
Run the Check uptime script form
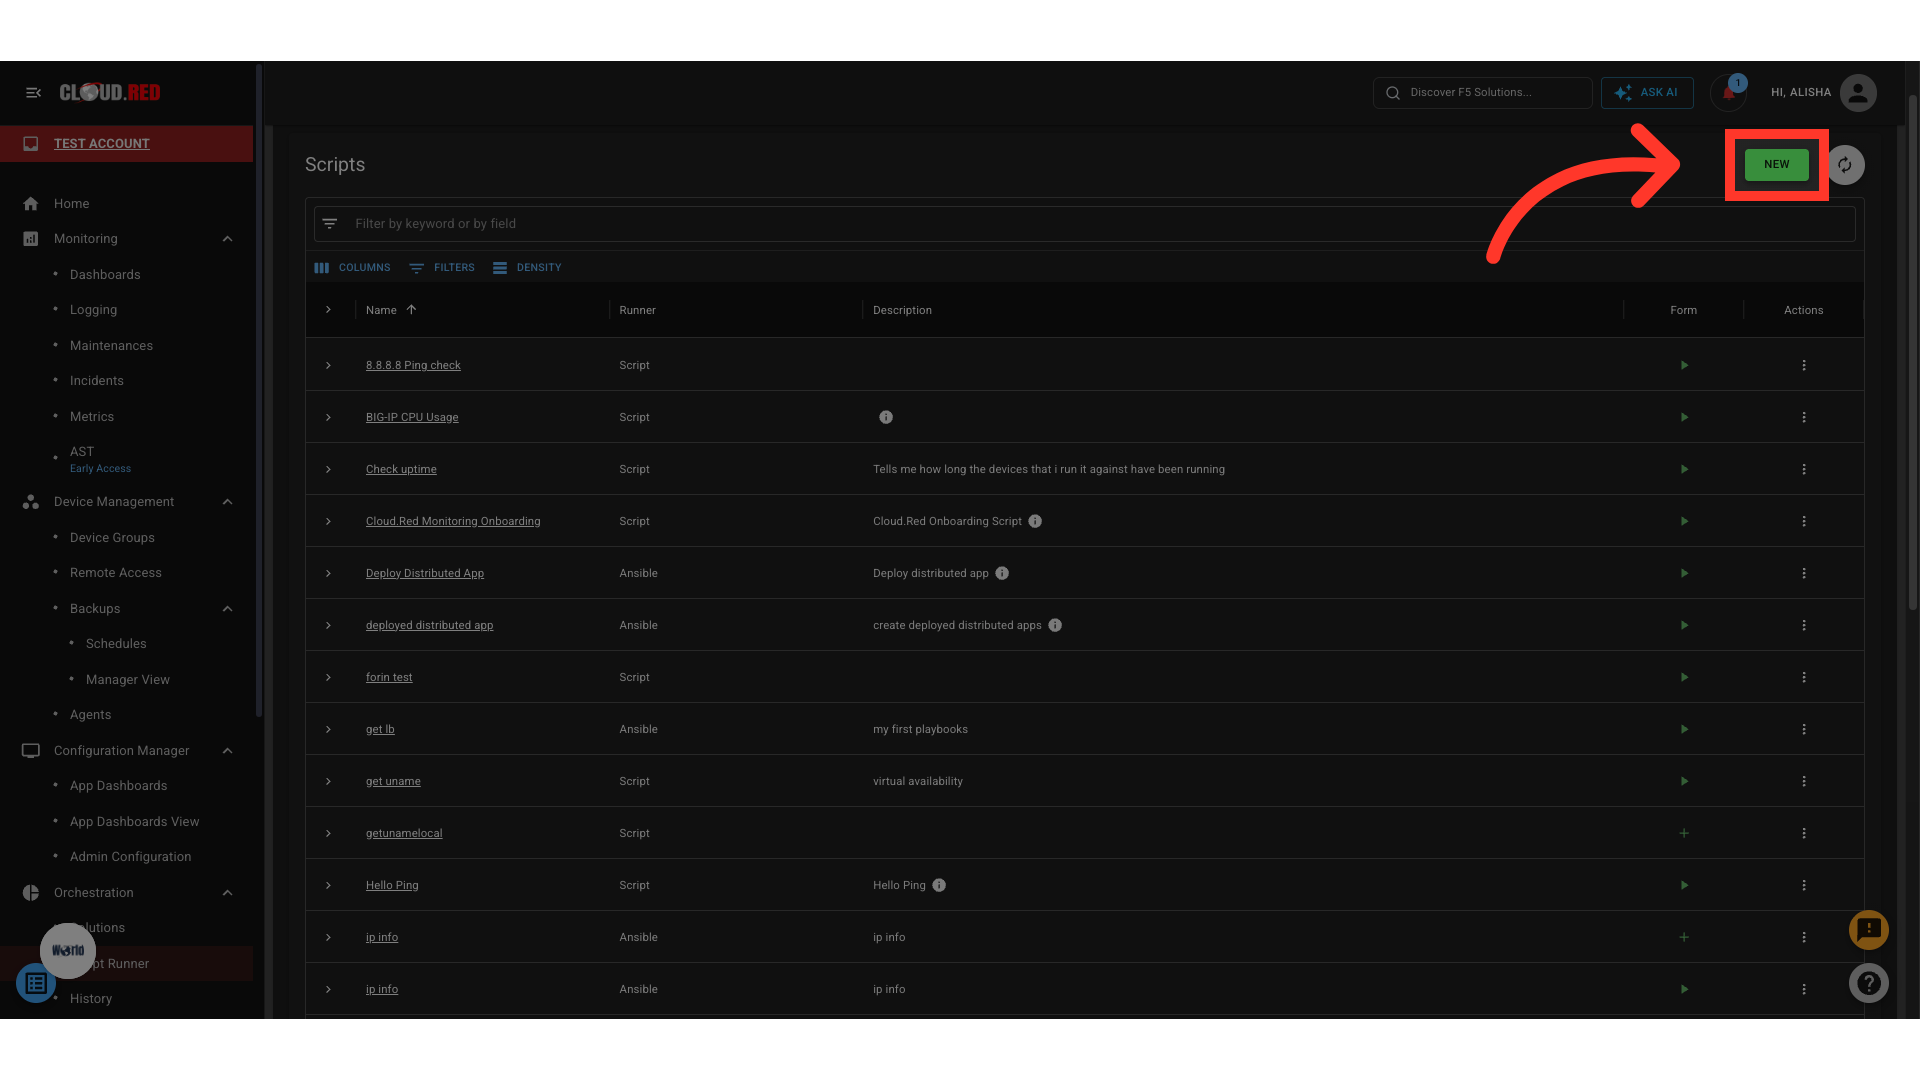pyautogui.click(x=1684, y=469)
